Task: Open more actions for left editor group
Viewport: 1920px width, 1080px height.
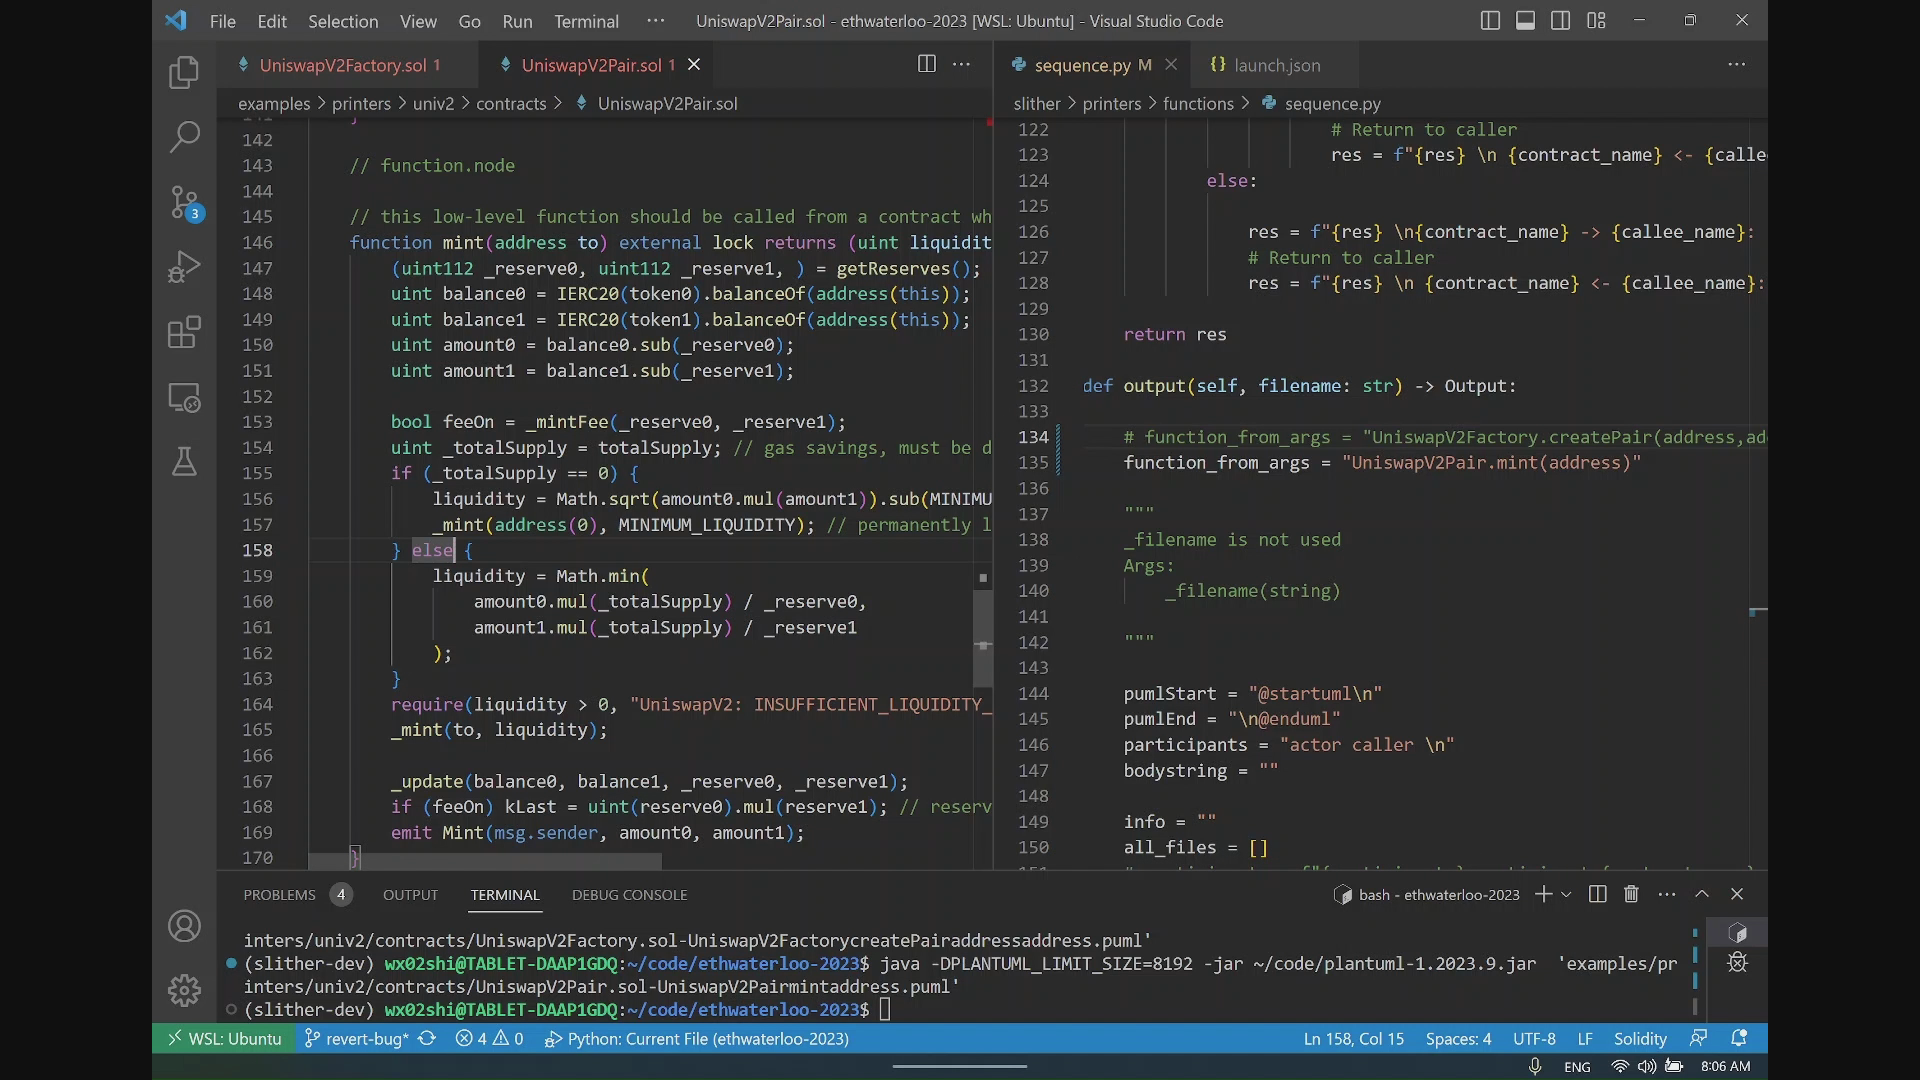Action: point(961,64)
